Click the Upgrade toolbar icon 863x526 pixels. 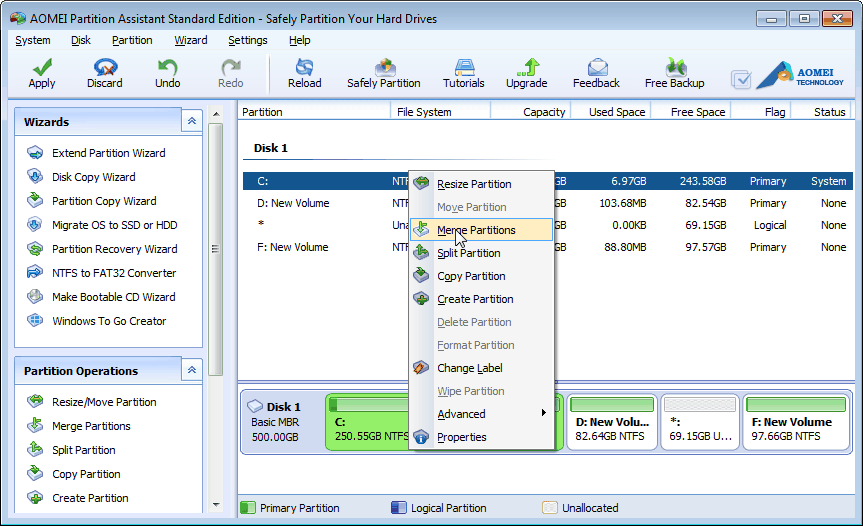tap(527, 68)
